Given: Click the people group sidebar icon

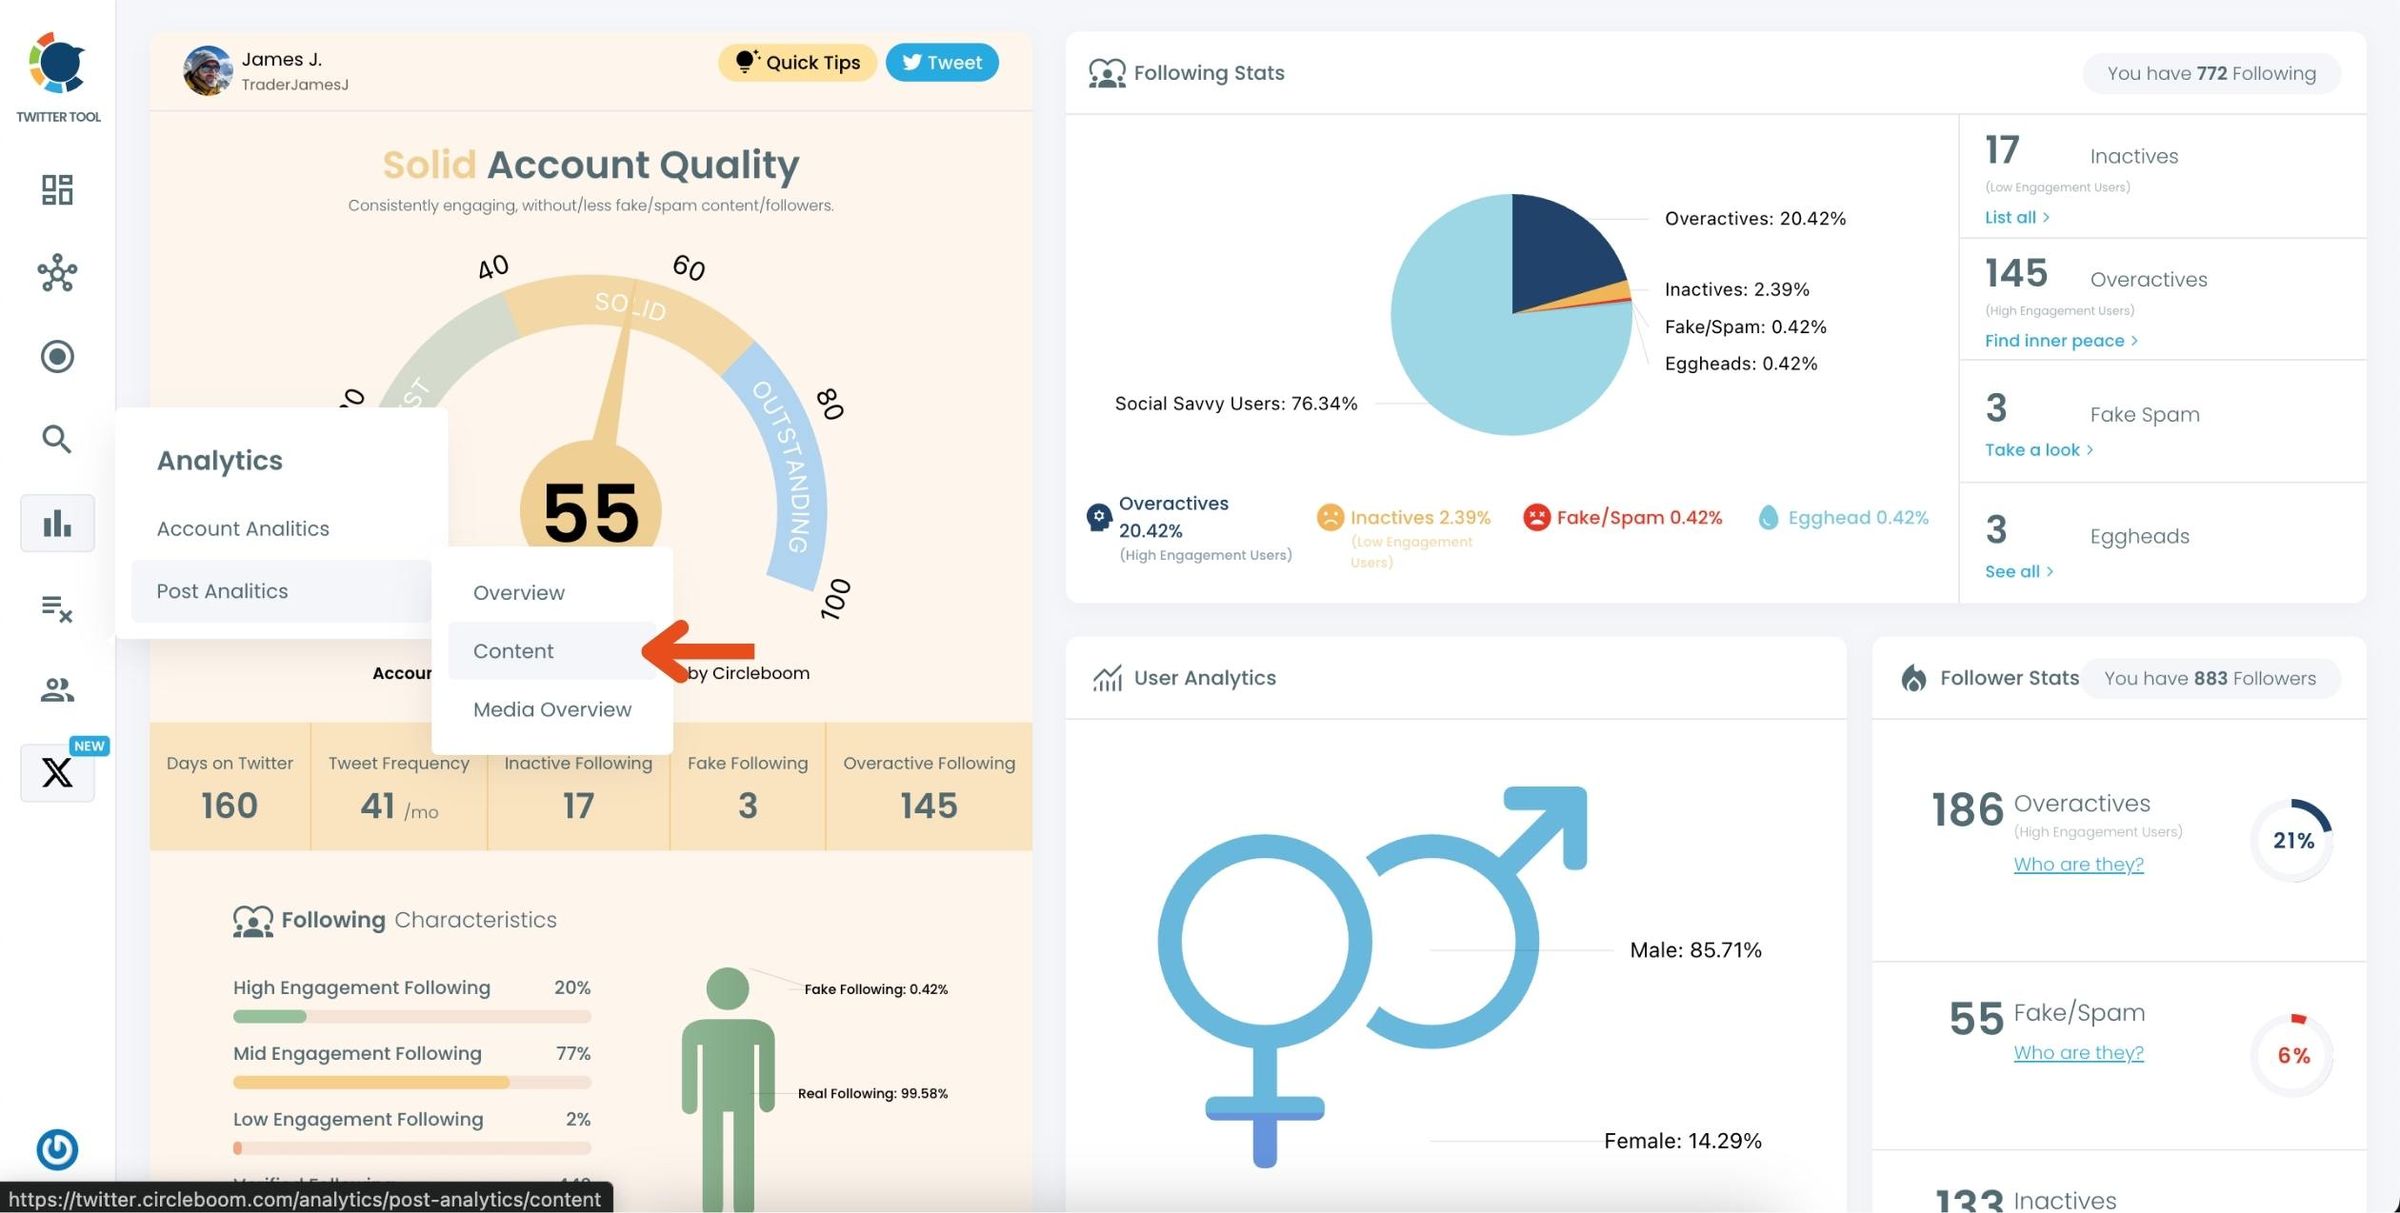Looking at the screenshot, I should pos(57,689).
